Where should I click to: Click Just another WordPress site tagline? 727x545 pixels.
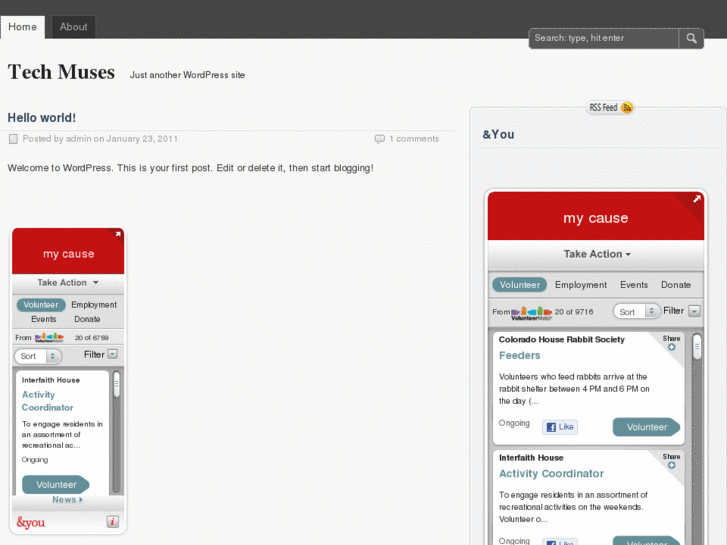click(x=187, y=75)
